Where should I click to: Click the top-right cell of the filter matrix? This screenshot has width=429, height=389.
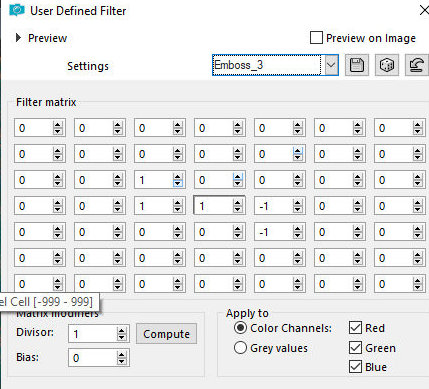pyautogui.click(x=393, y=128)
